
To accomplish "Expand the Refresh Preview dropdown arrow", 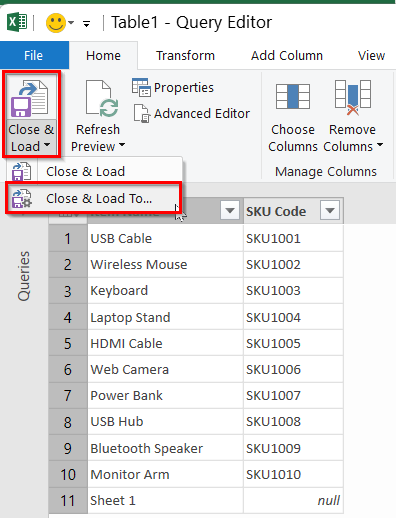I will click(122, 145).
